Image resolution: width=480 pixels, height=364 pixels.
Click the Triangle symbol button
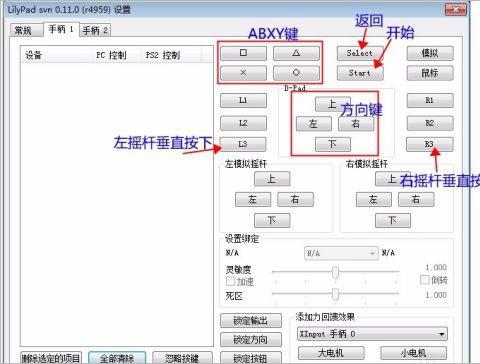(x=296, y=53)
